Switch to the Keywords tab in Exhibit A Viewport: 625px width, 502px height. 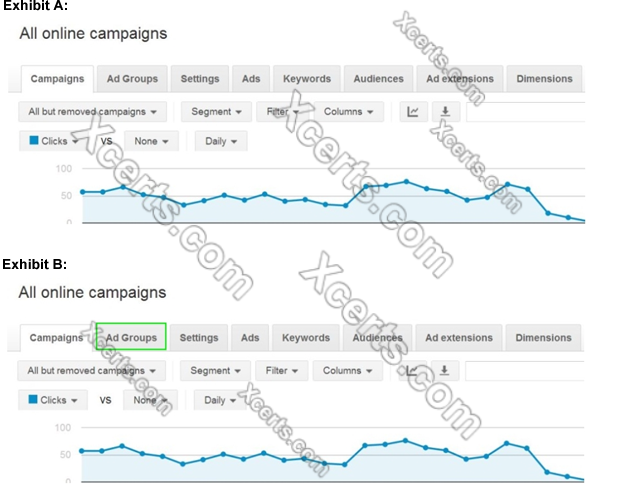tap(306, 79)
